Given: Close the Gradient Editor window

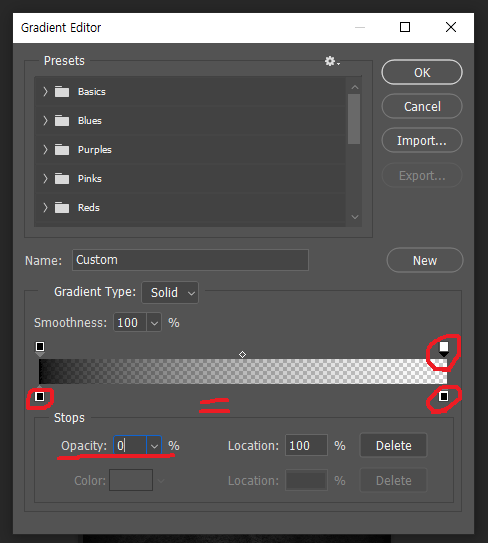Looking at the screenshot, I should click(451, 27).
